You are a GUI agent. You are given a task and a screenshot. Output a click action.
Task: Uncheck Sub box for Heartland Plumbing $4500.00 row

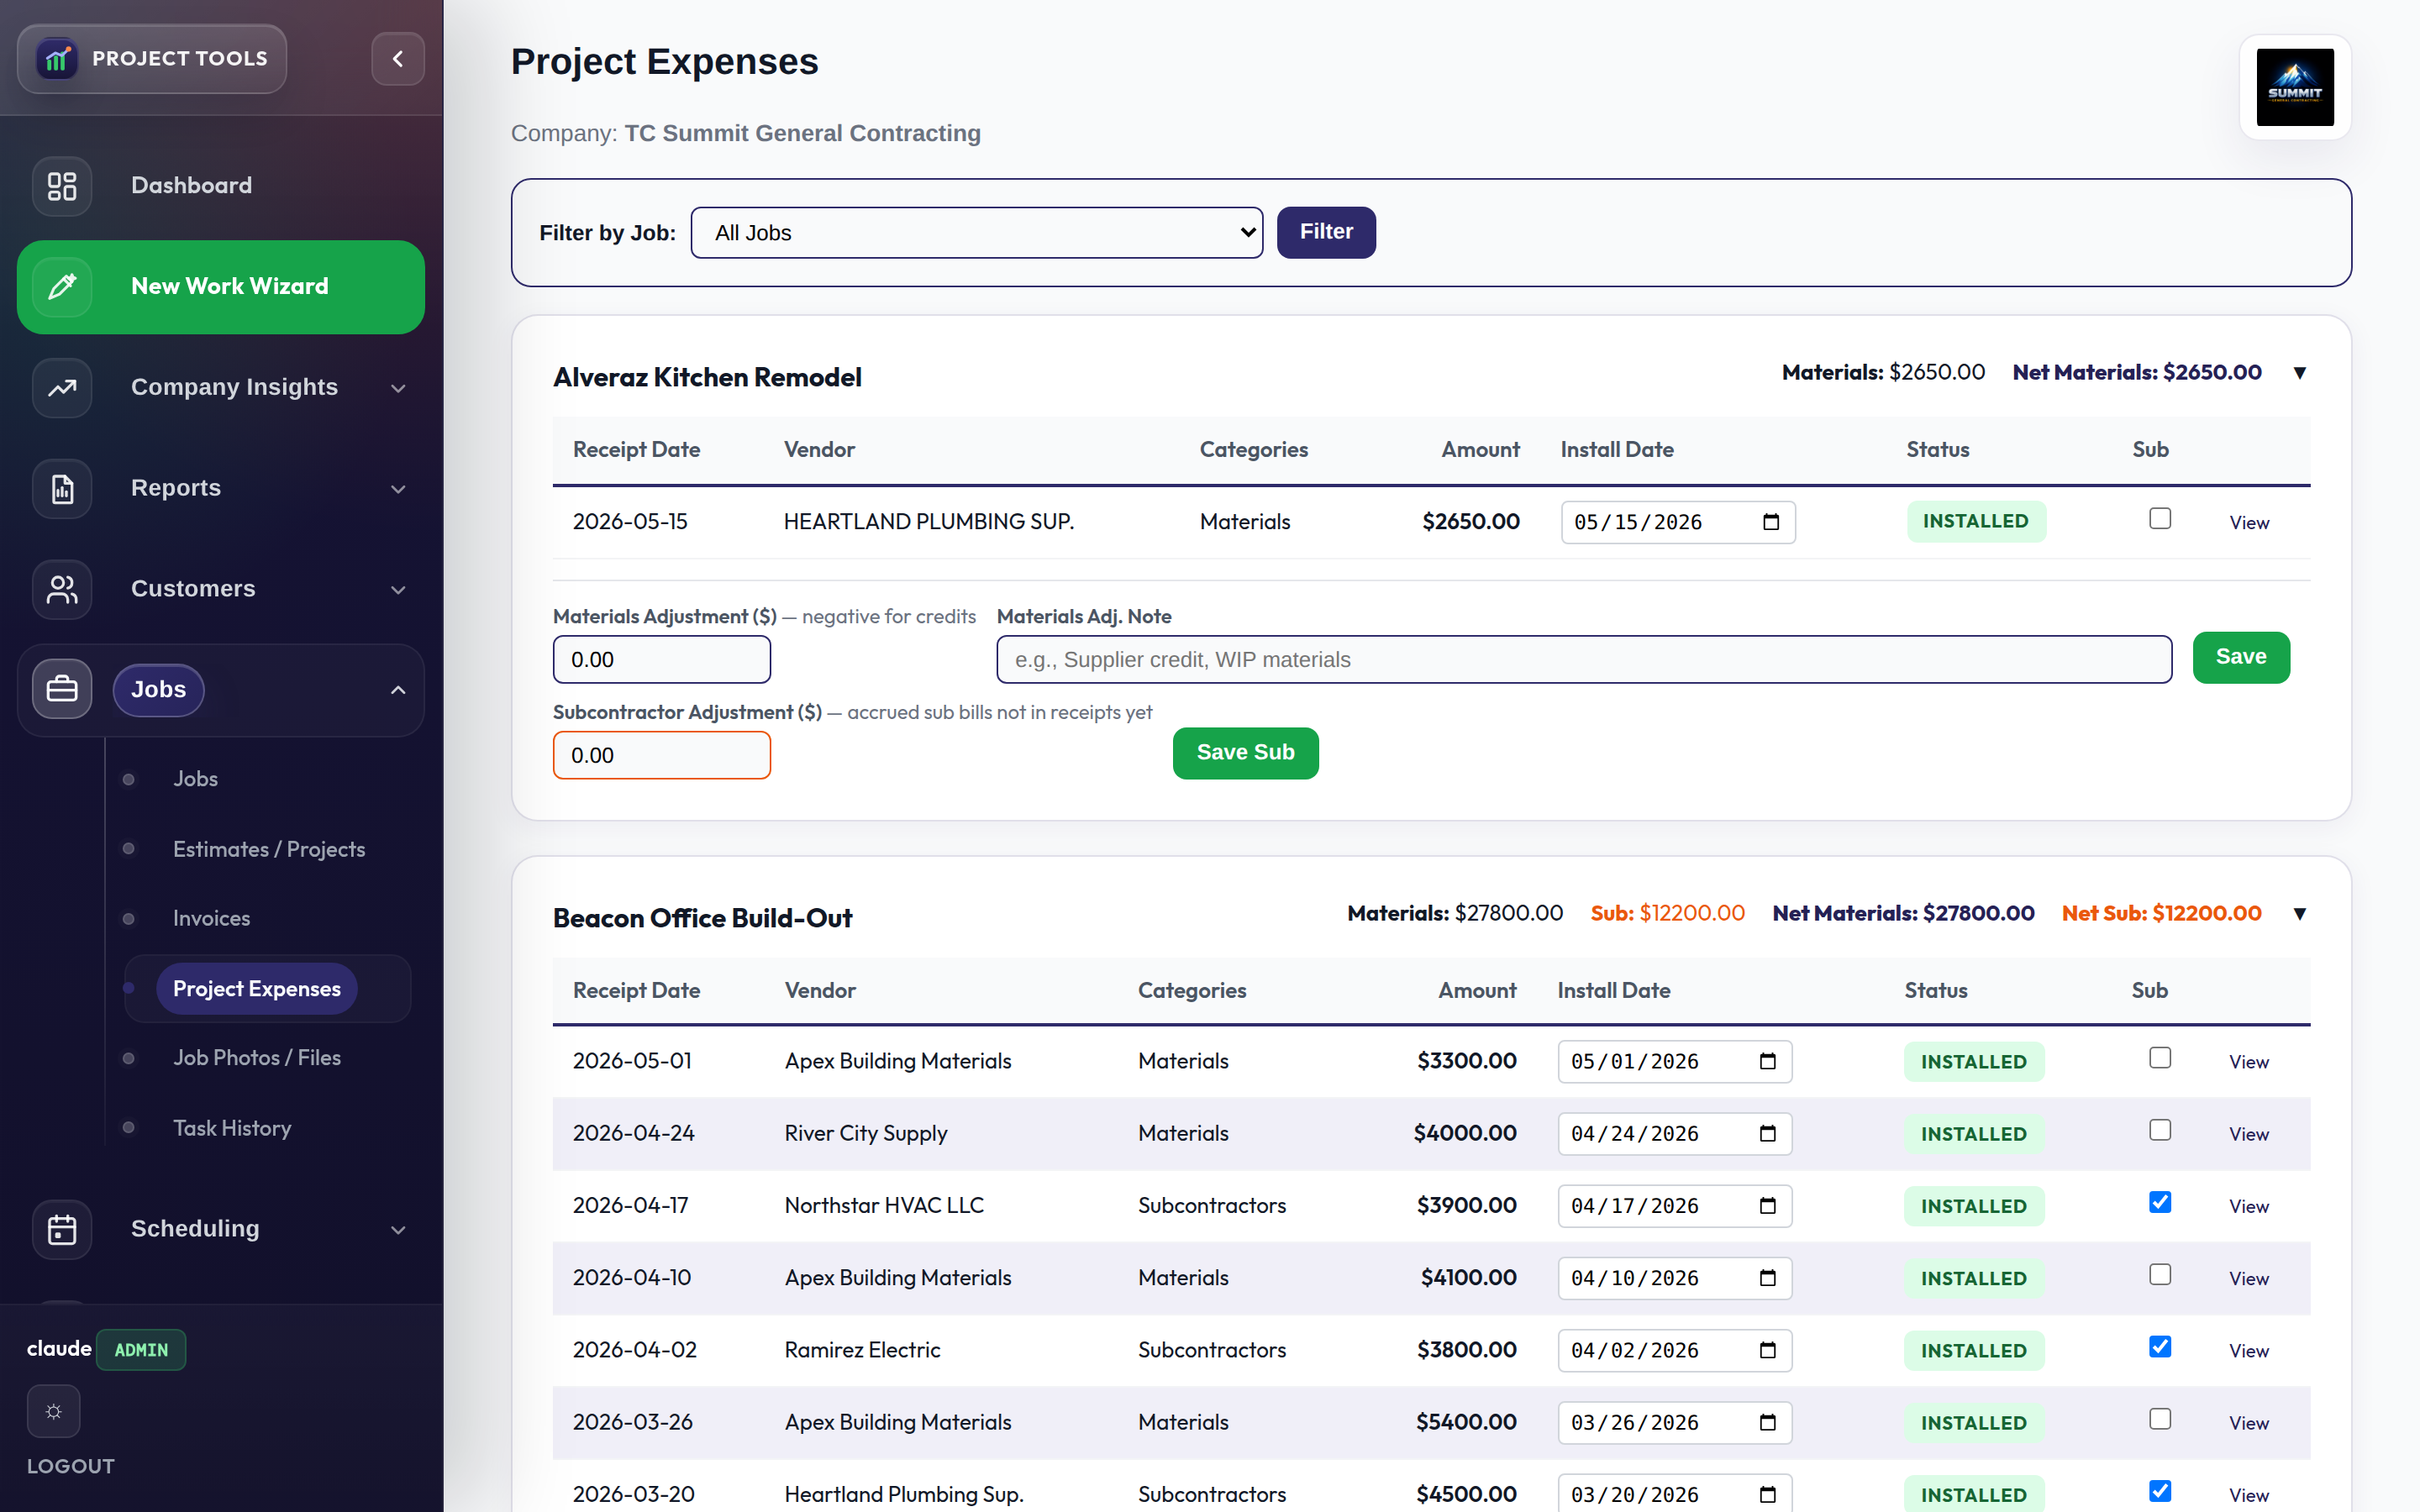point(2160,1491)
